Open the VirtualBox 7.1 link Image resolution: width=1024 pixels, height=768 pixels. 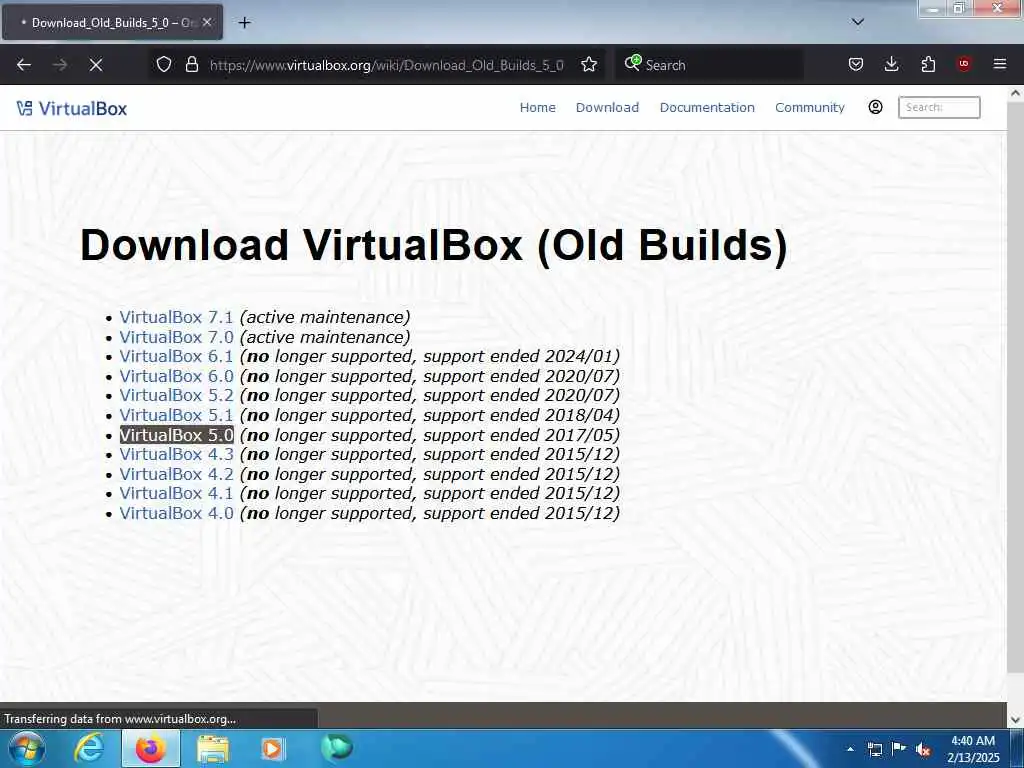pos(176,317)
